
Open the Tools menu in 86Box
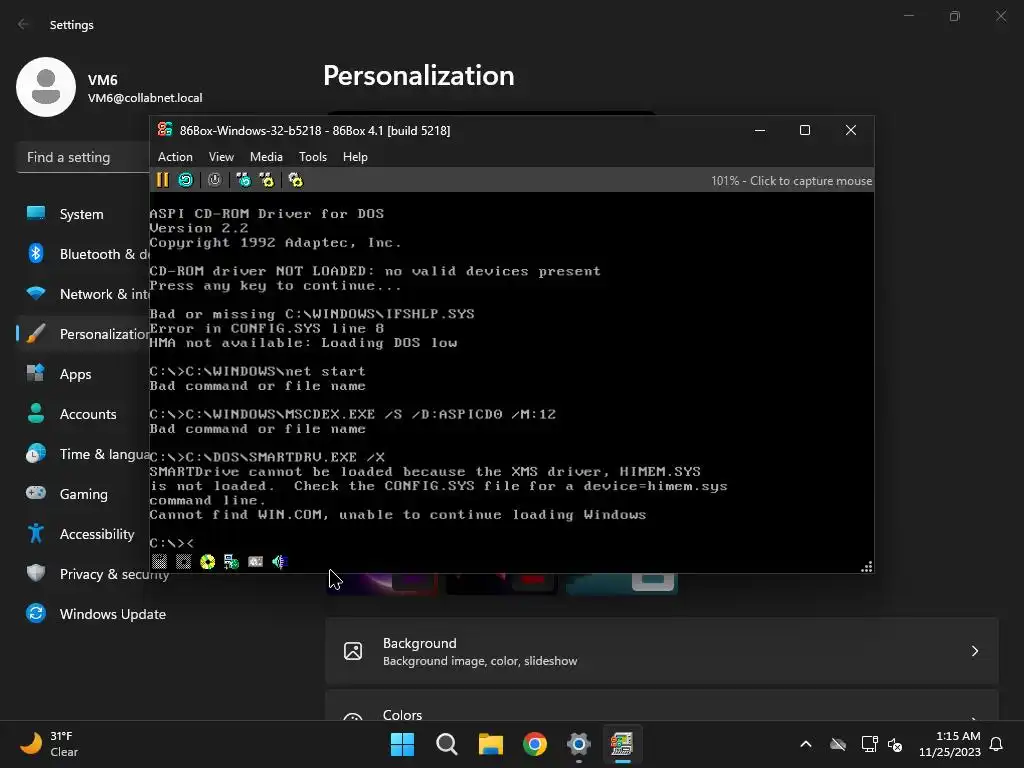tap(313, 157)
